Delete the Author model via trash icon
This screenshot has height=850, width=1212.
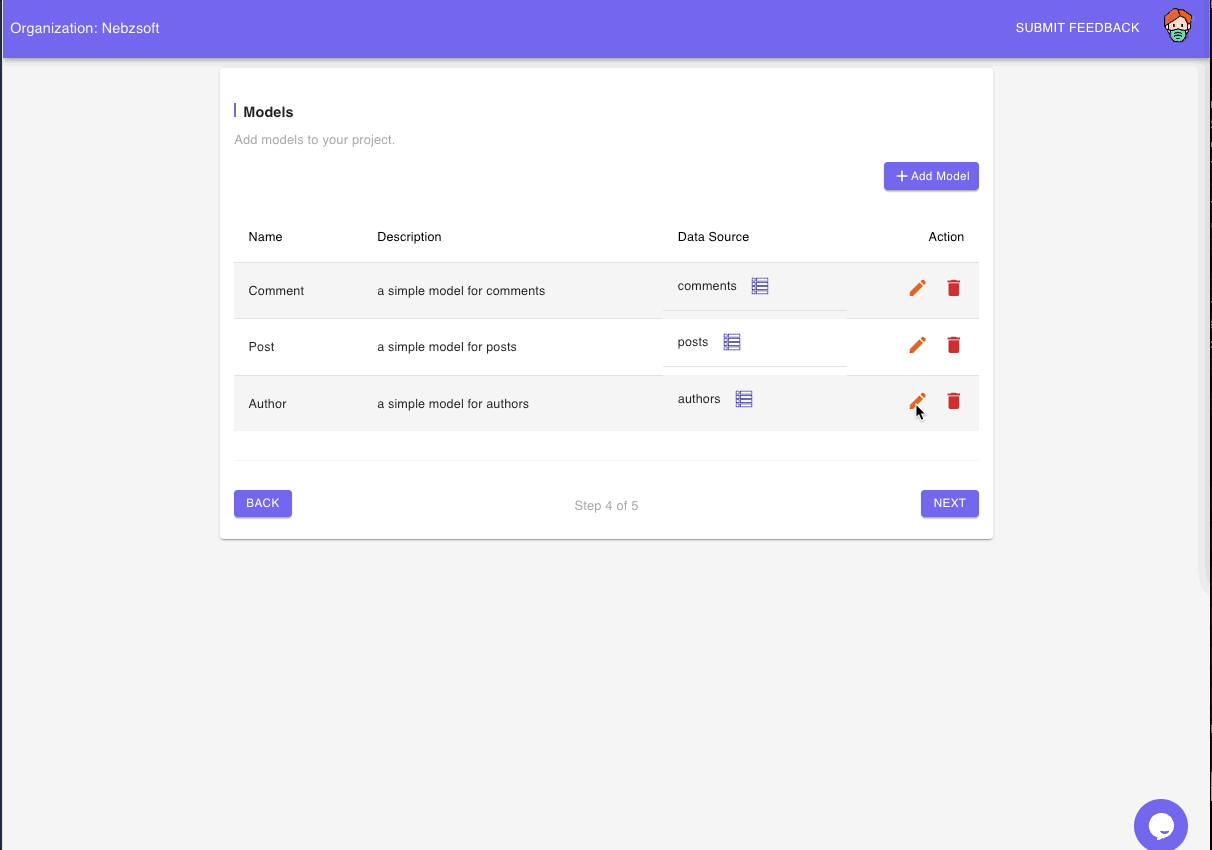(954, 401)
